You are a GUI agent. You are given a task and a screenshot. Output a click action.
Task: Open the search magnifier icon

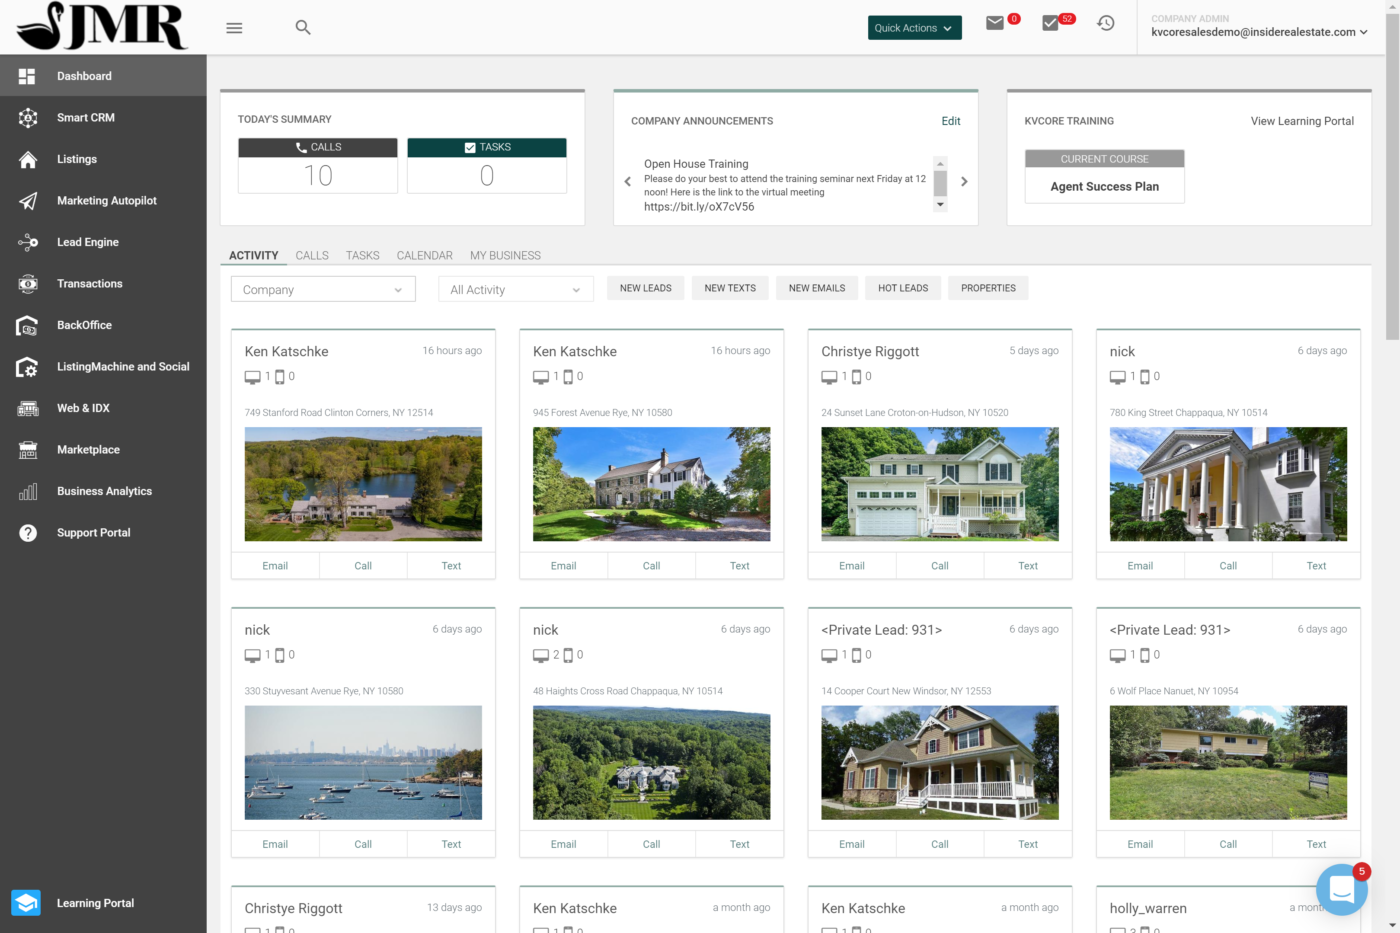pyautogui.click(x=303, y=27)
